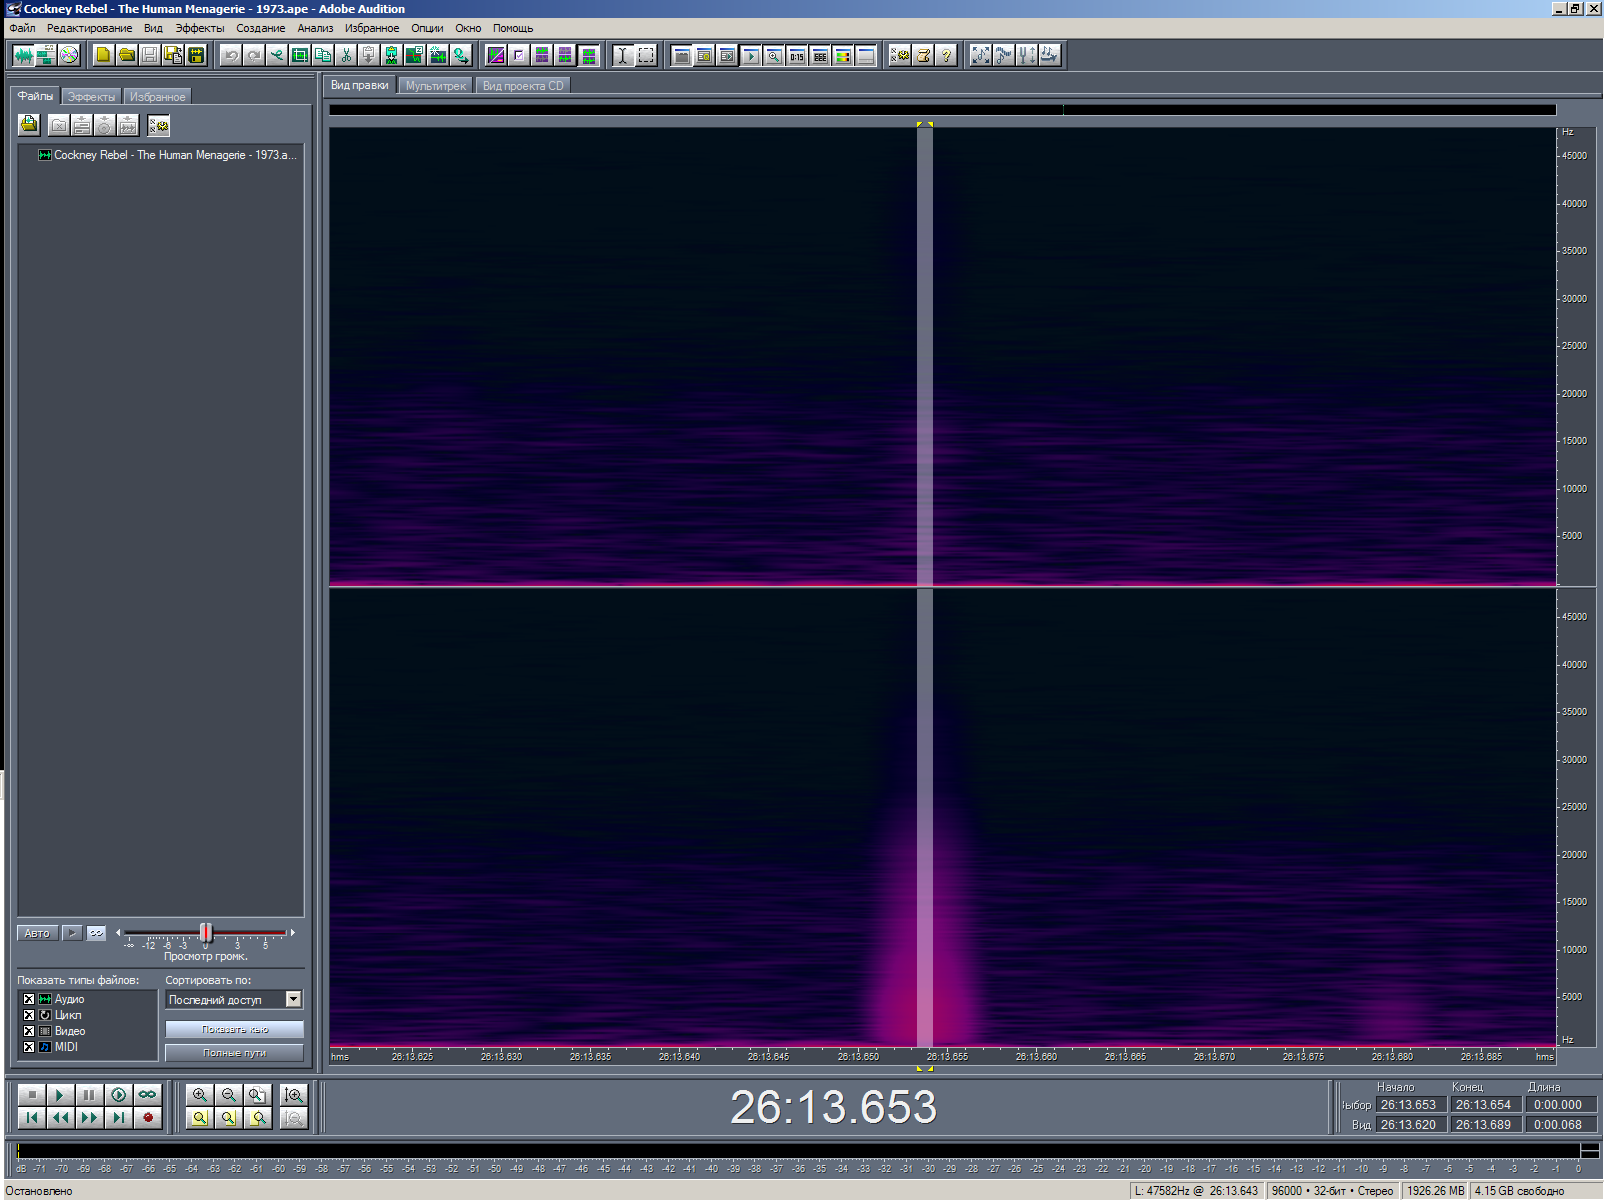
Task: Switch to the Мультитрек tab
Action: 436,86
